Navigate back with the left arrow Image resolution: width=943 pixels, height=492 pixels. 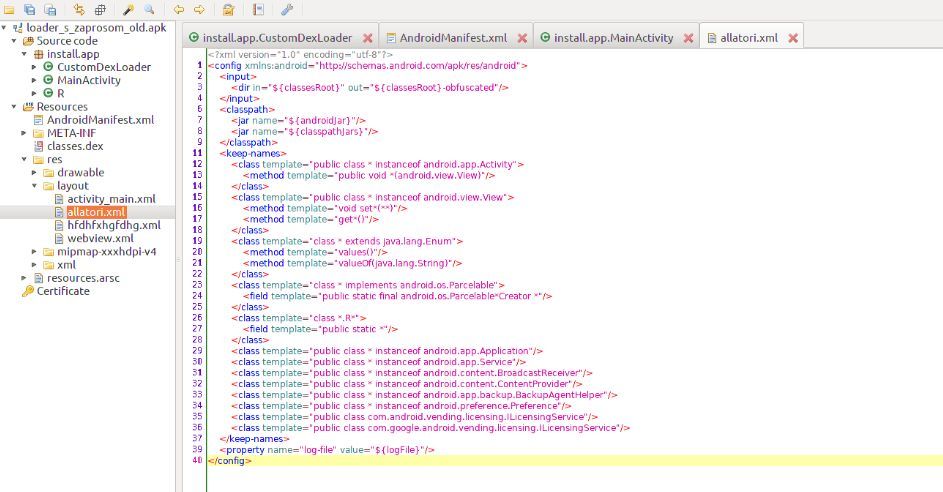[179, 9]
